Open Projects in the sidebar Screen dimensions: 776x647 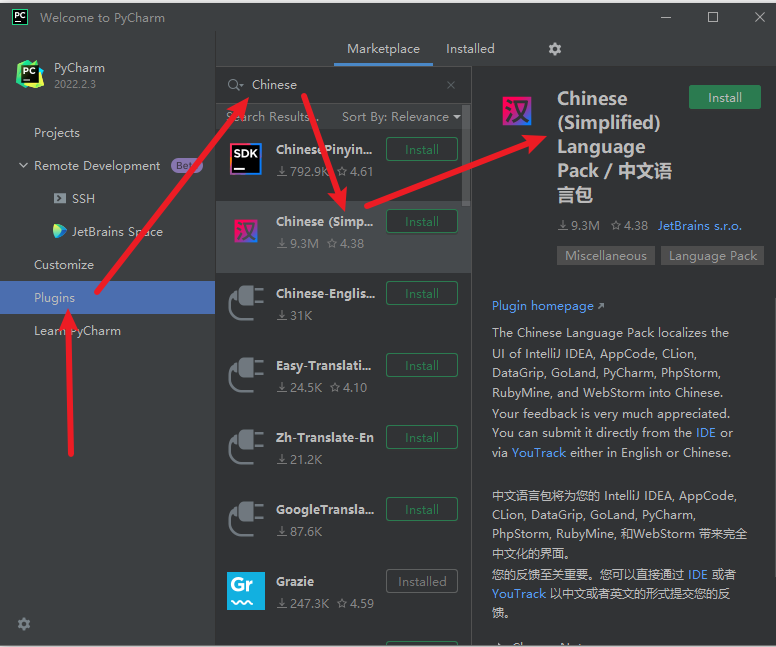[x=57, y=133]
